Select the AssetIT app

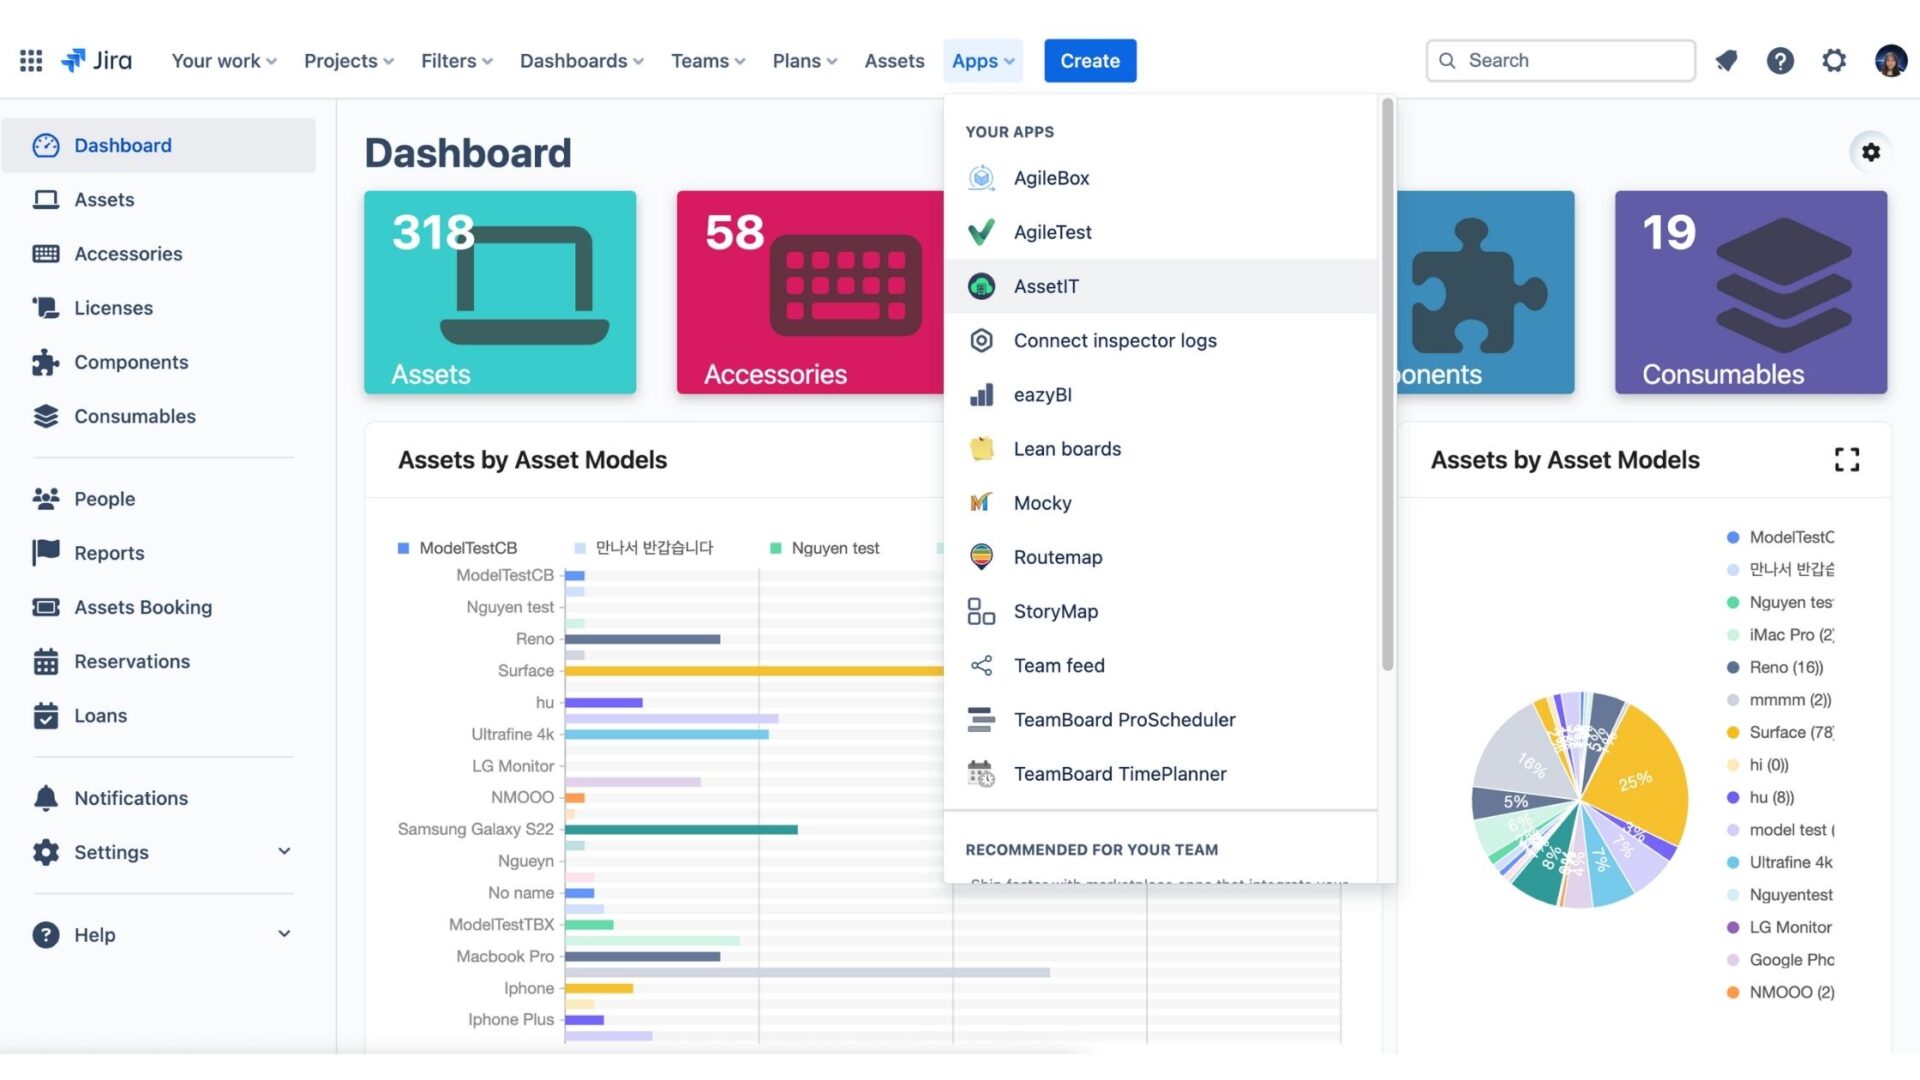click(x=1047, y=286)
